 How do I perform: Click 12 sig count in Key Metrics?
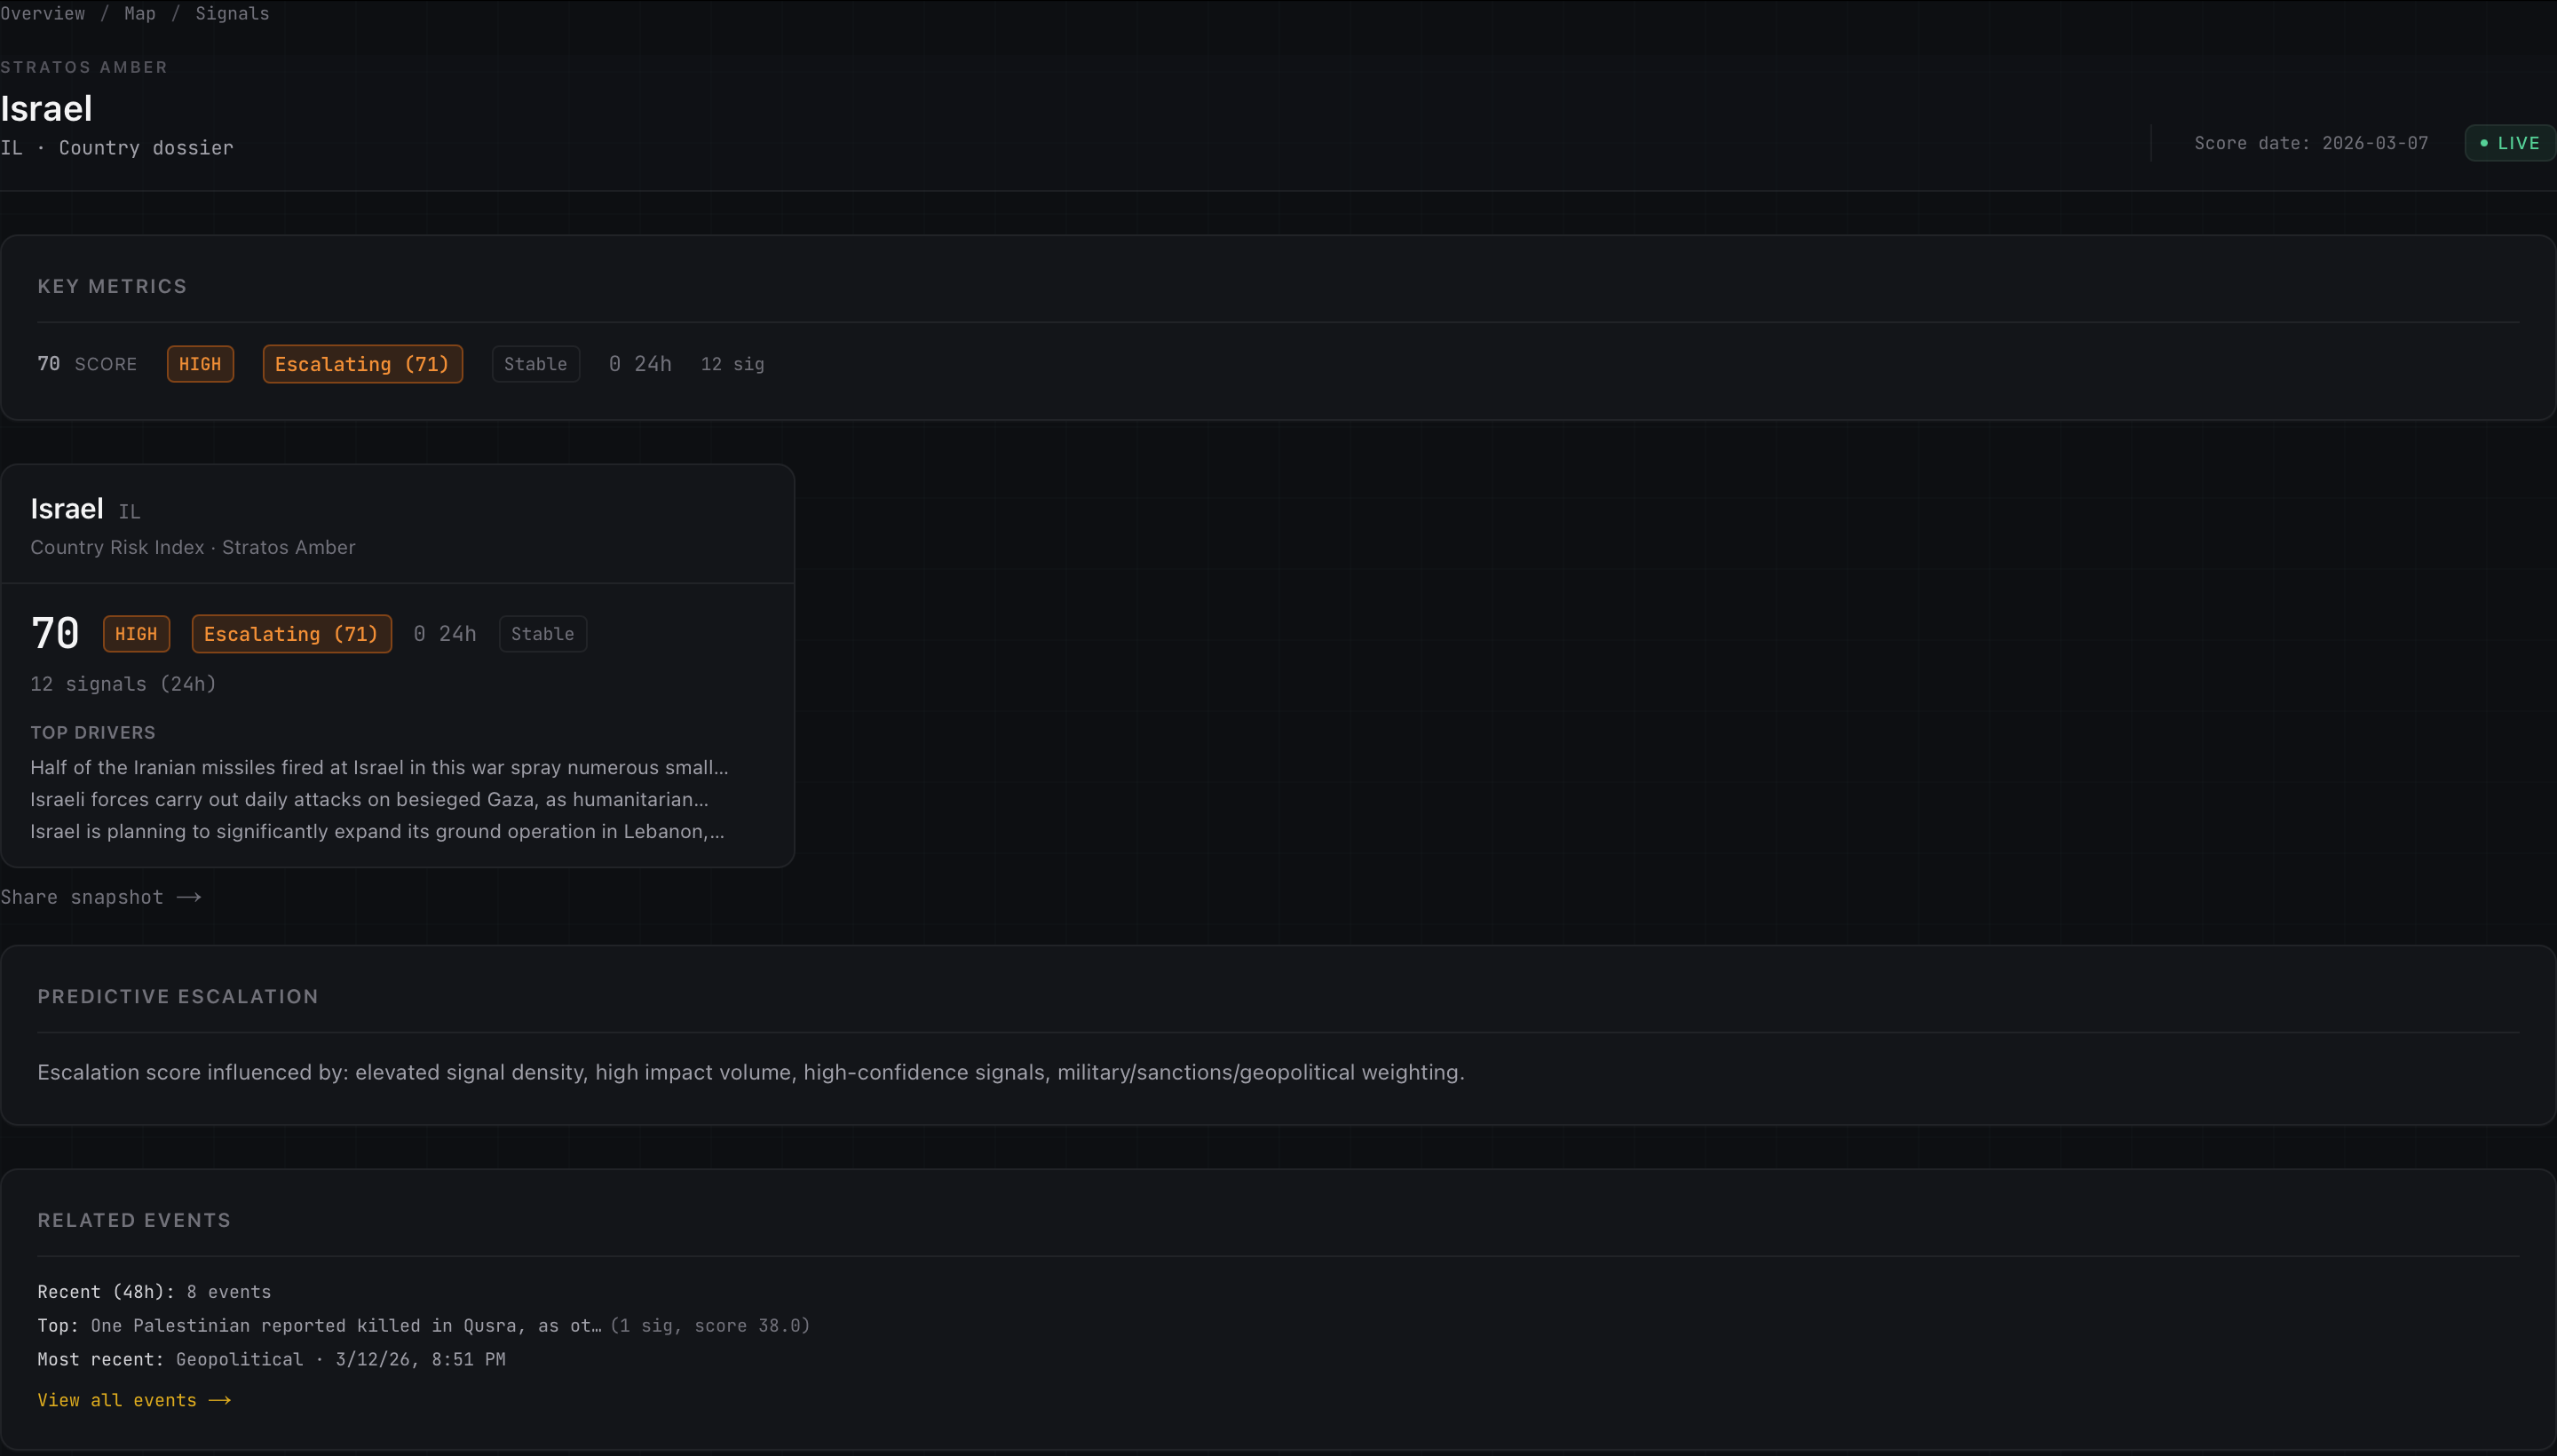(x=732, y=364)
